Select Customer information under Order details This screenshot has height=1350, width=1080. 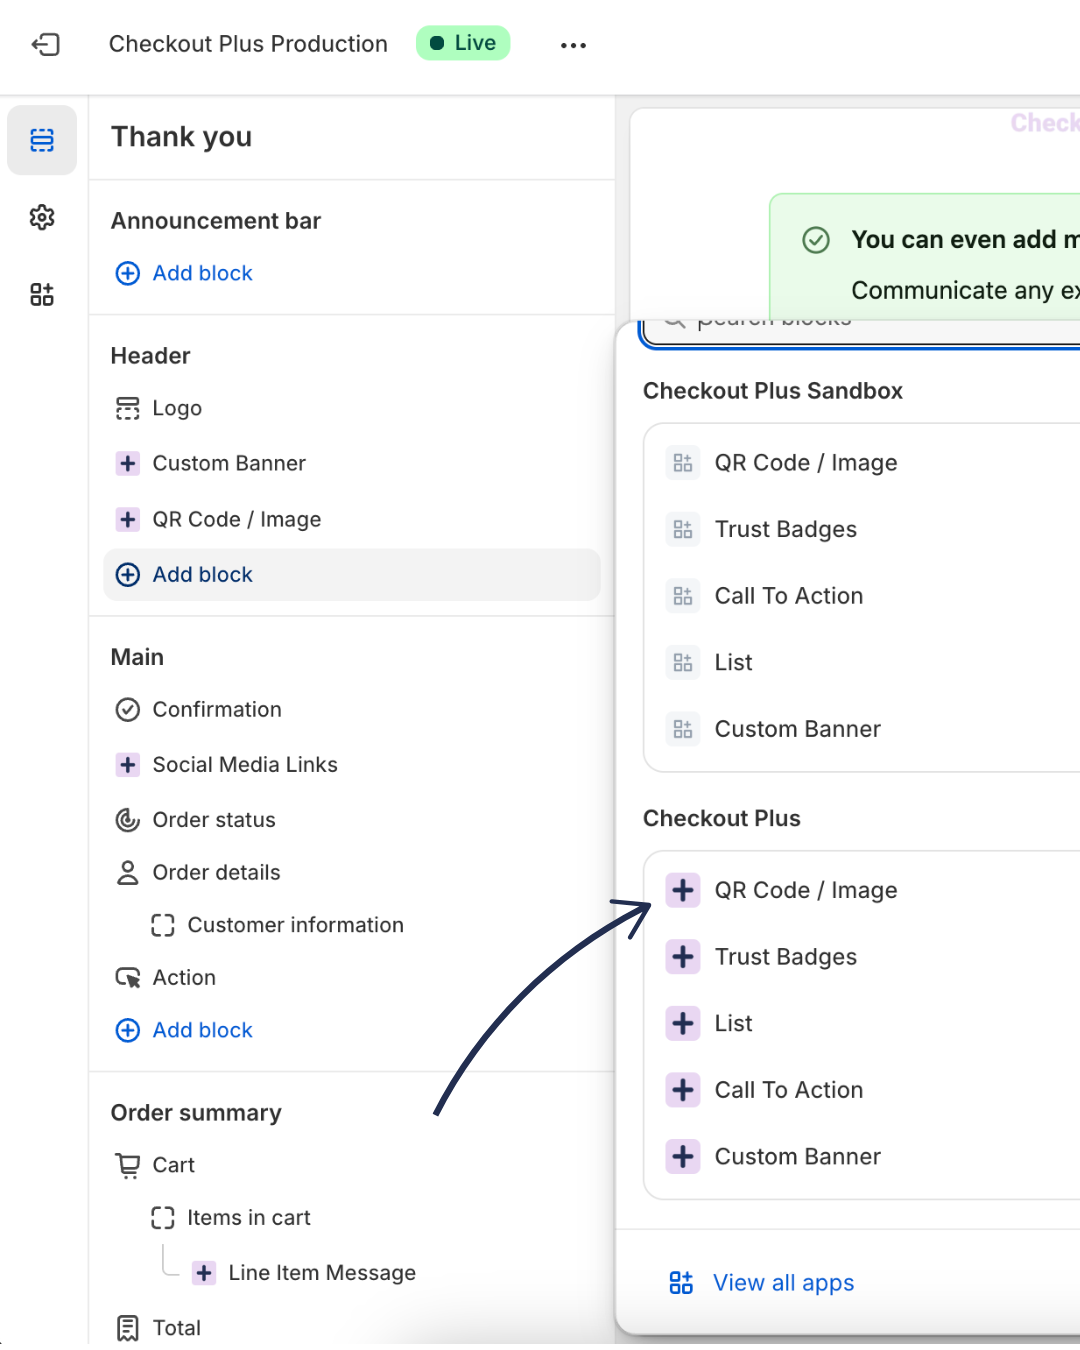coord(295,925)
